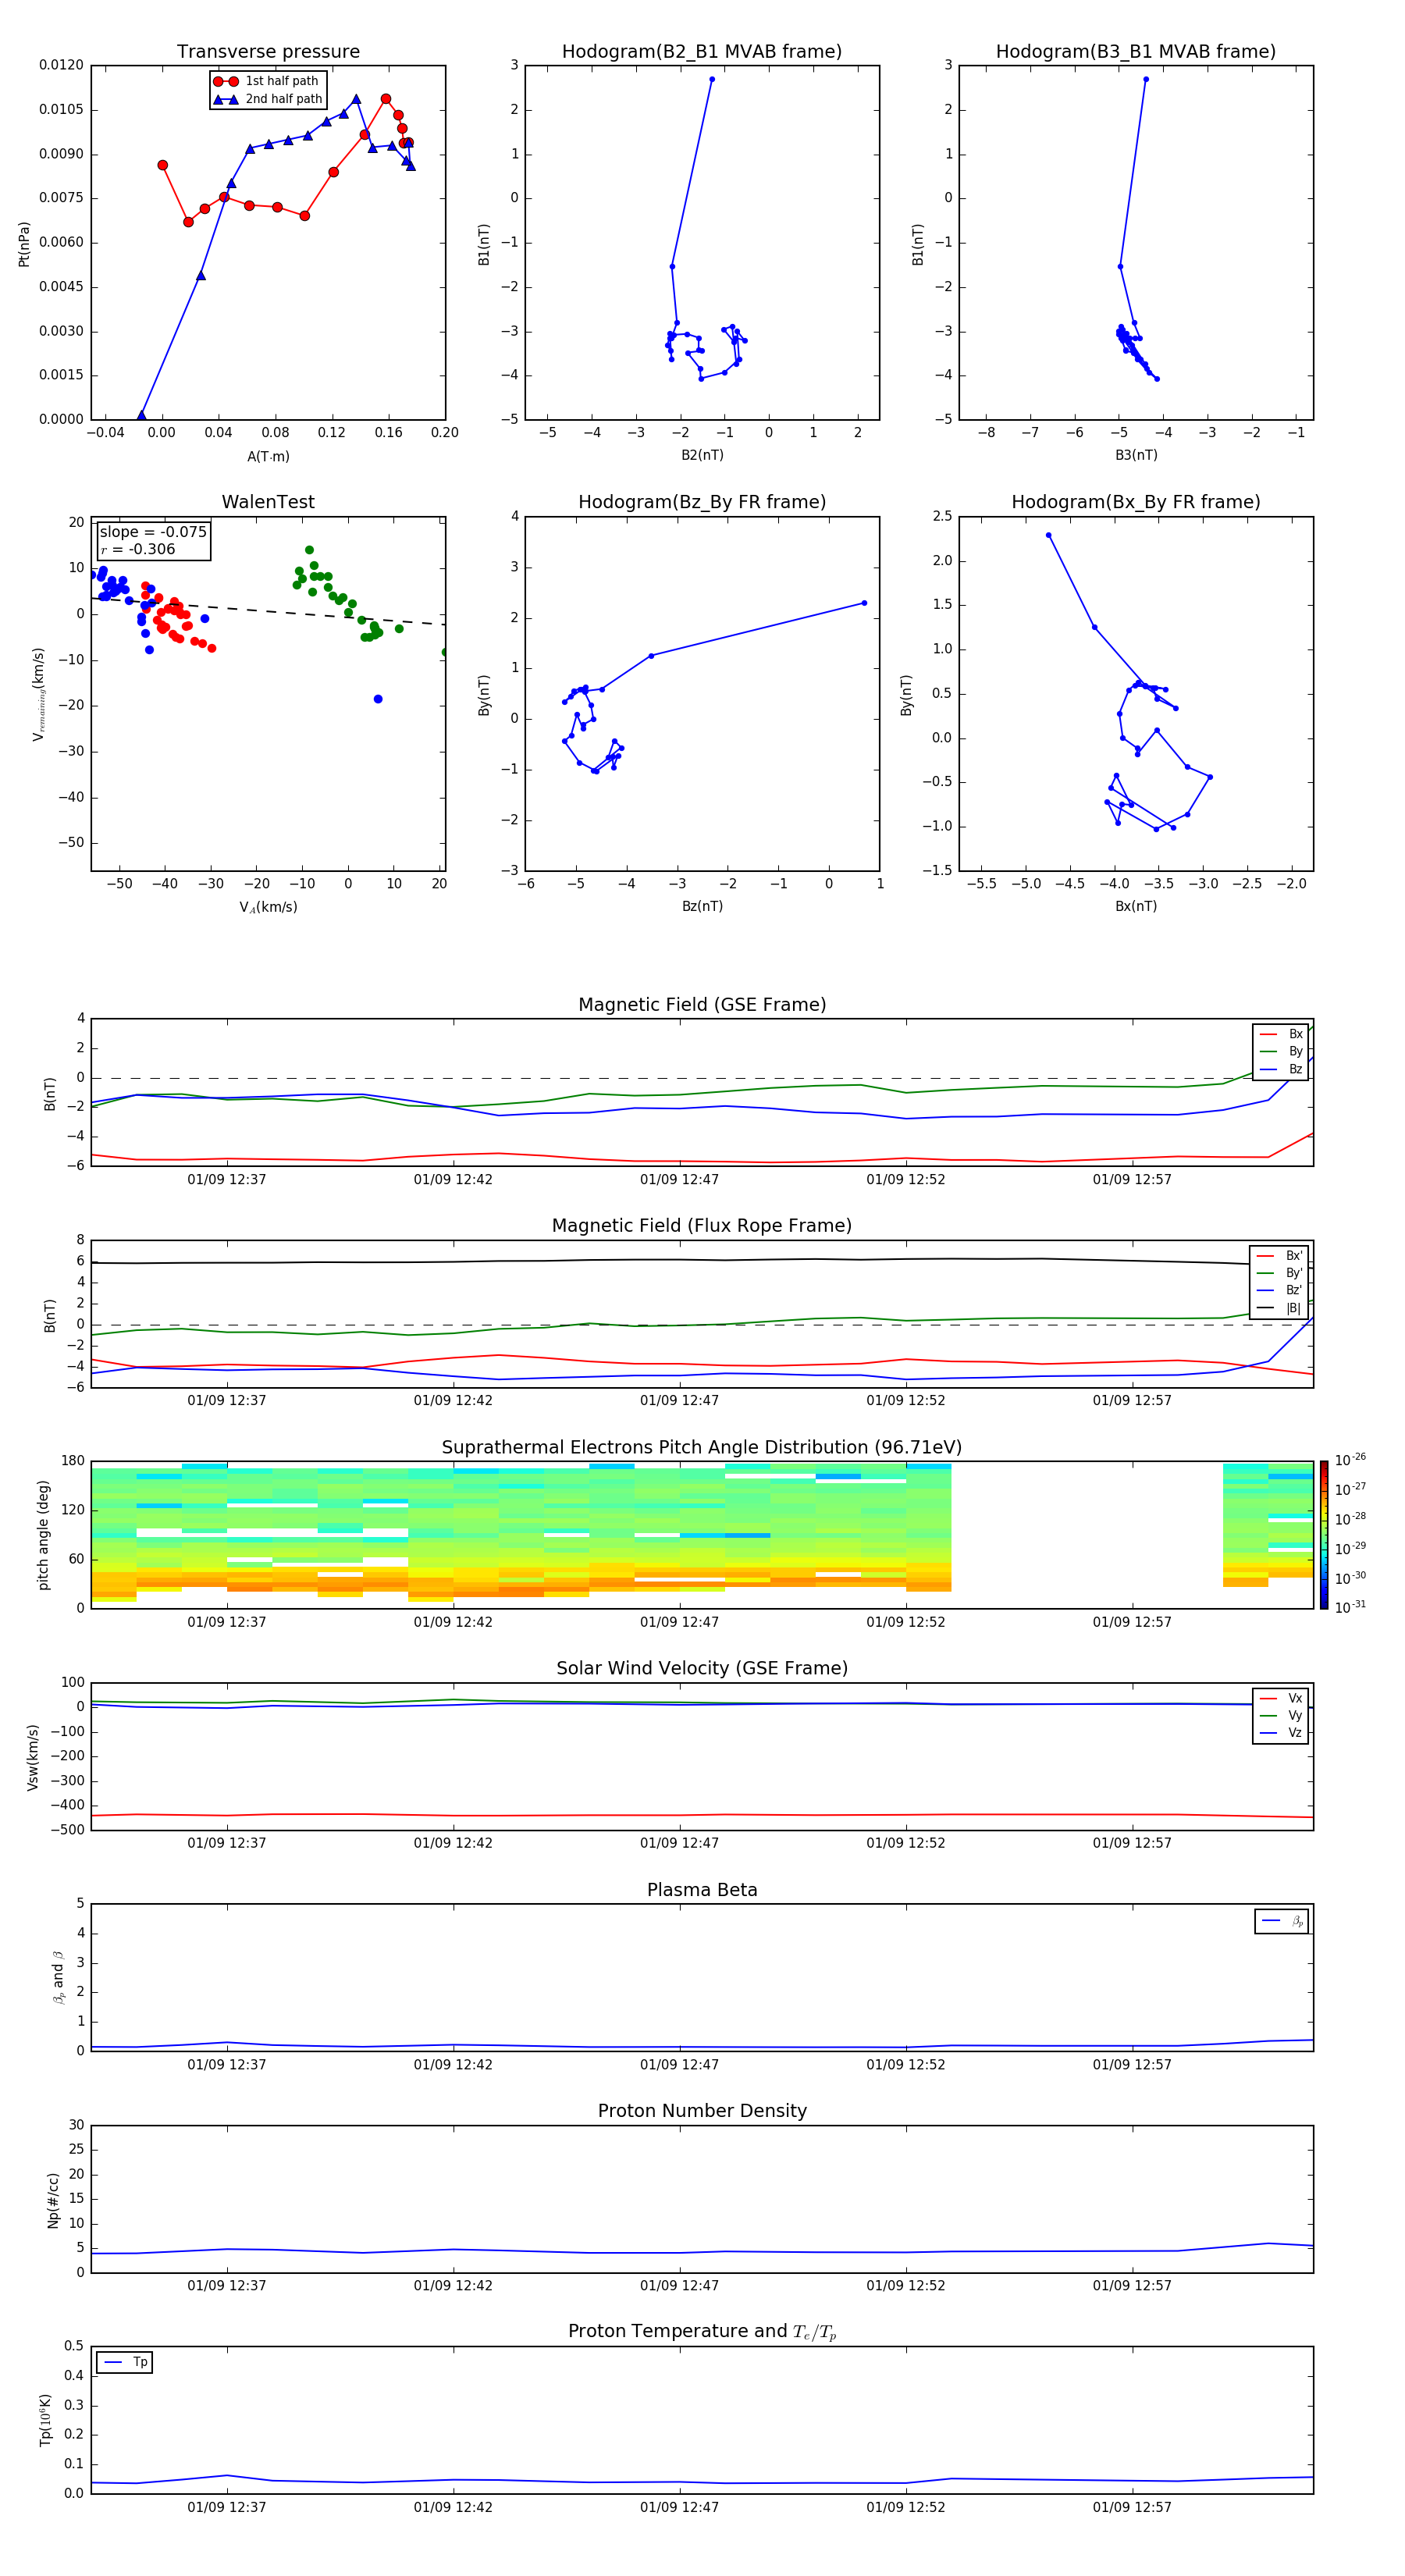Click the '0.0120' tick on Transverse pressure axis
The image size is (1405, 2576).
click(61, 65)
